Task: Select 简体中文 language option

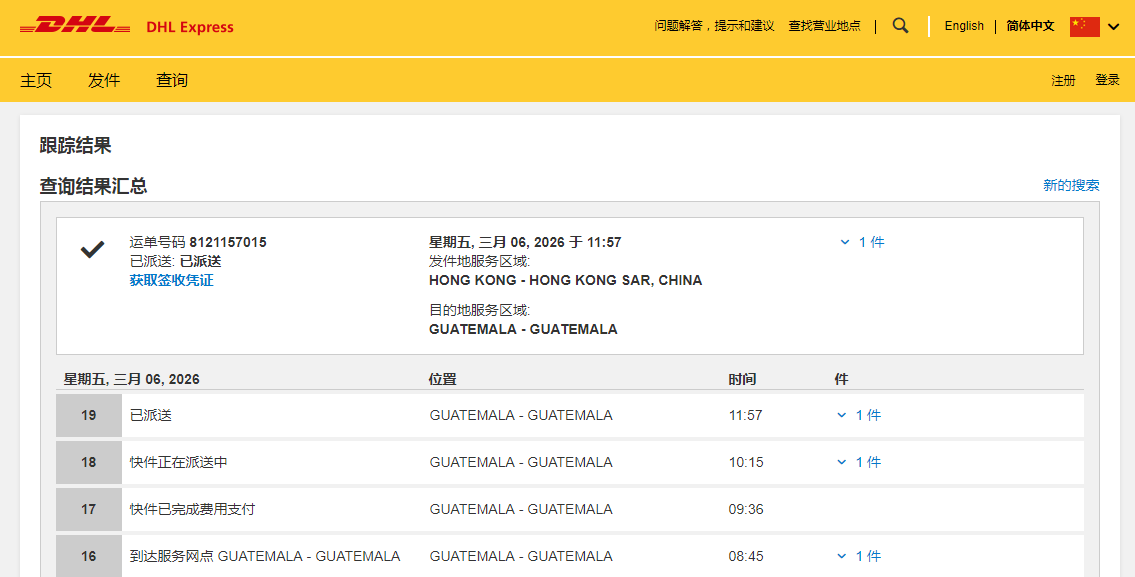Action: (x=1030, y=26)
